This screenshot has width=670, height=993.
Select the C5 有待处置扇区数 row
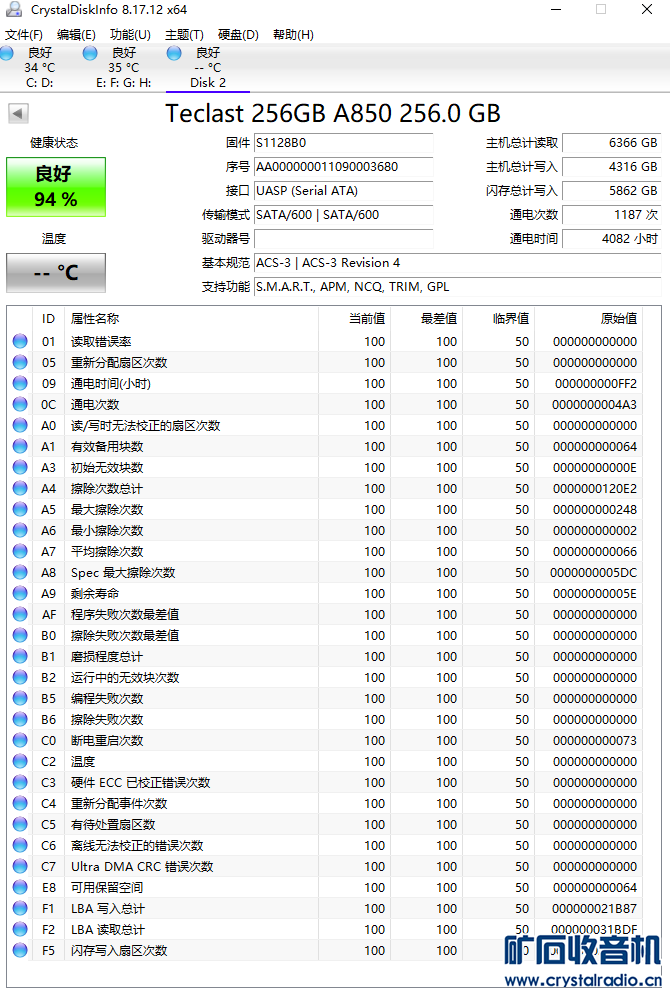coord(325,825)
